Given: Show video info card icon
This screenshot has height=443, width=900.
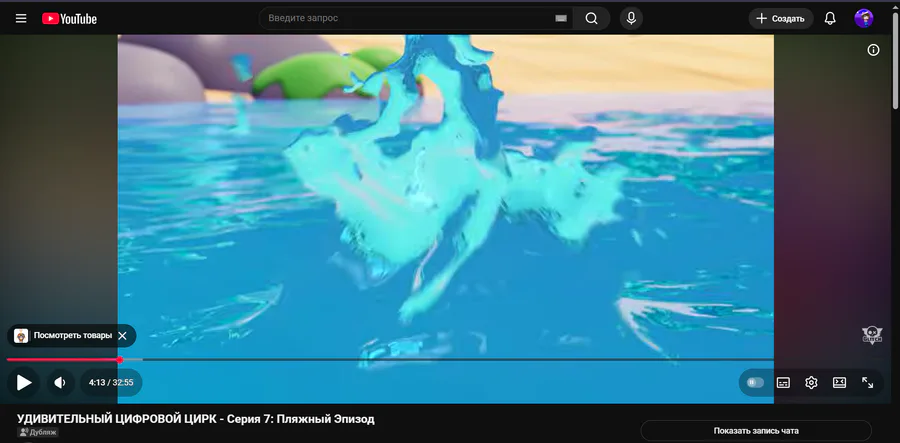Looking at the screenshot, I should click(873, 50).
